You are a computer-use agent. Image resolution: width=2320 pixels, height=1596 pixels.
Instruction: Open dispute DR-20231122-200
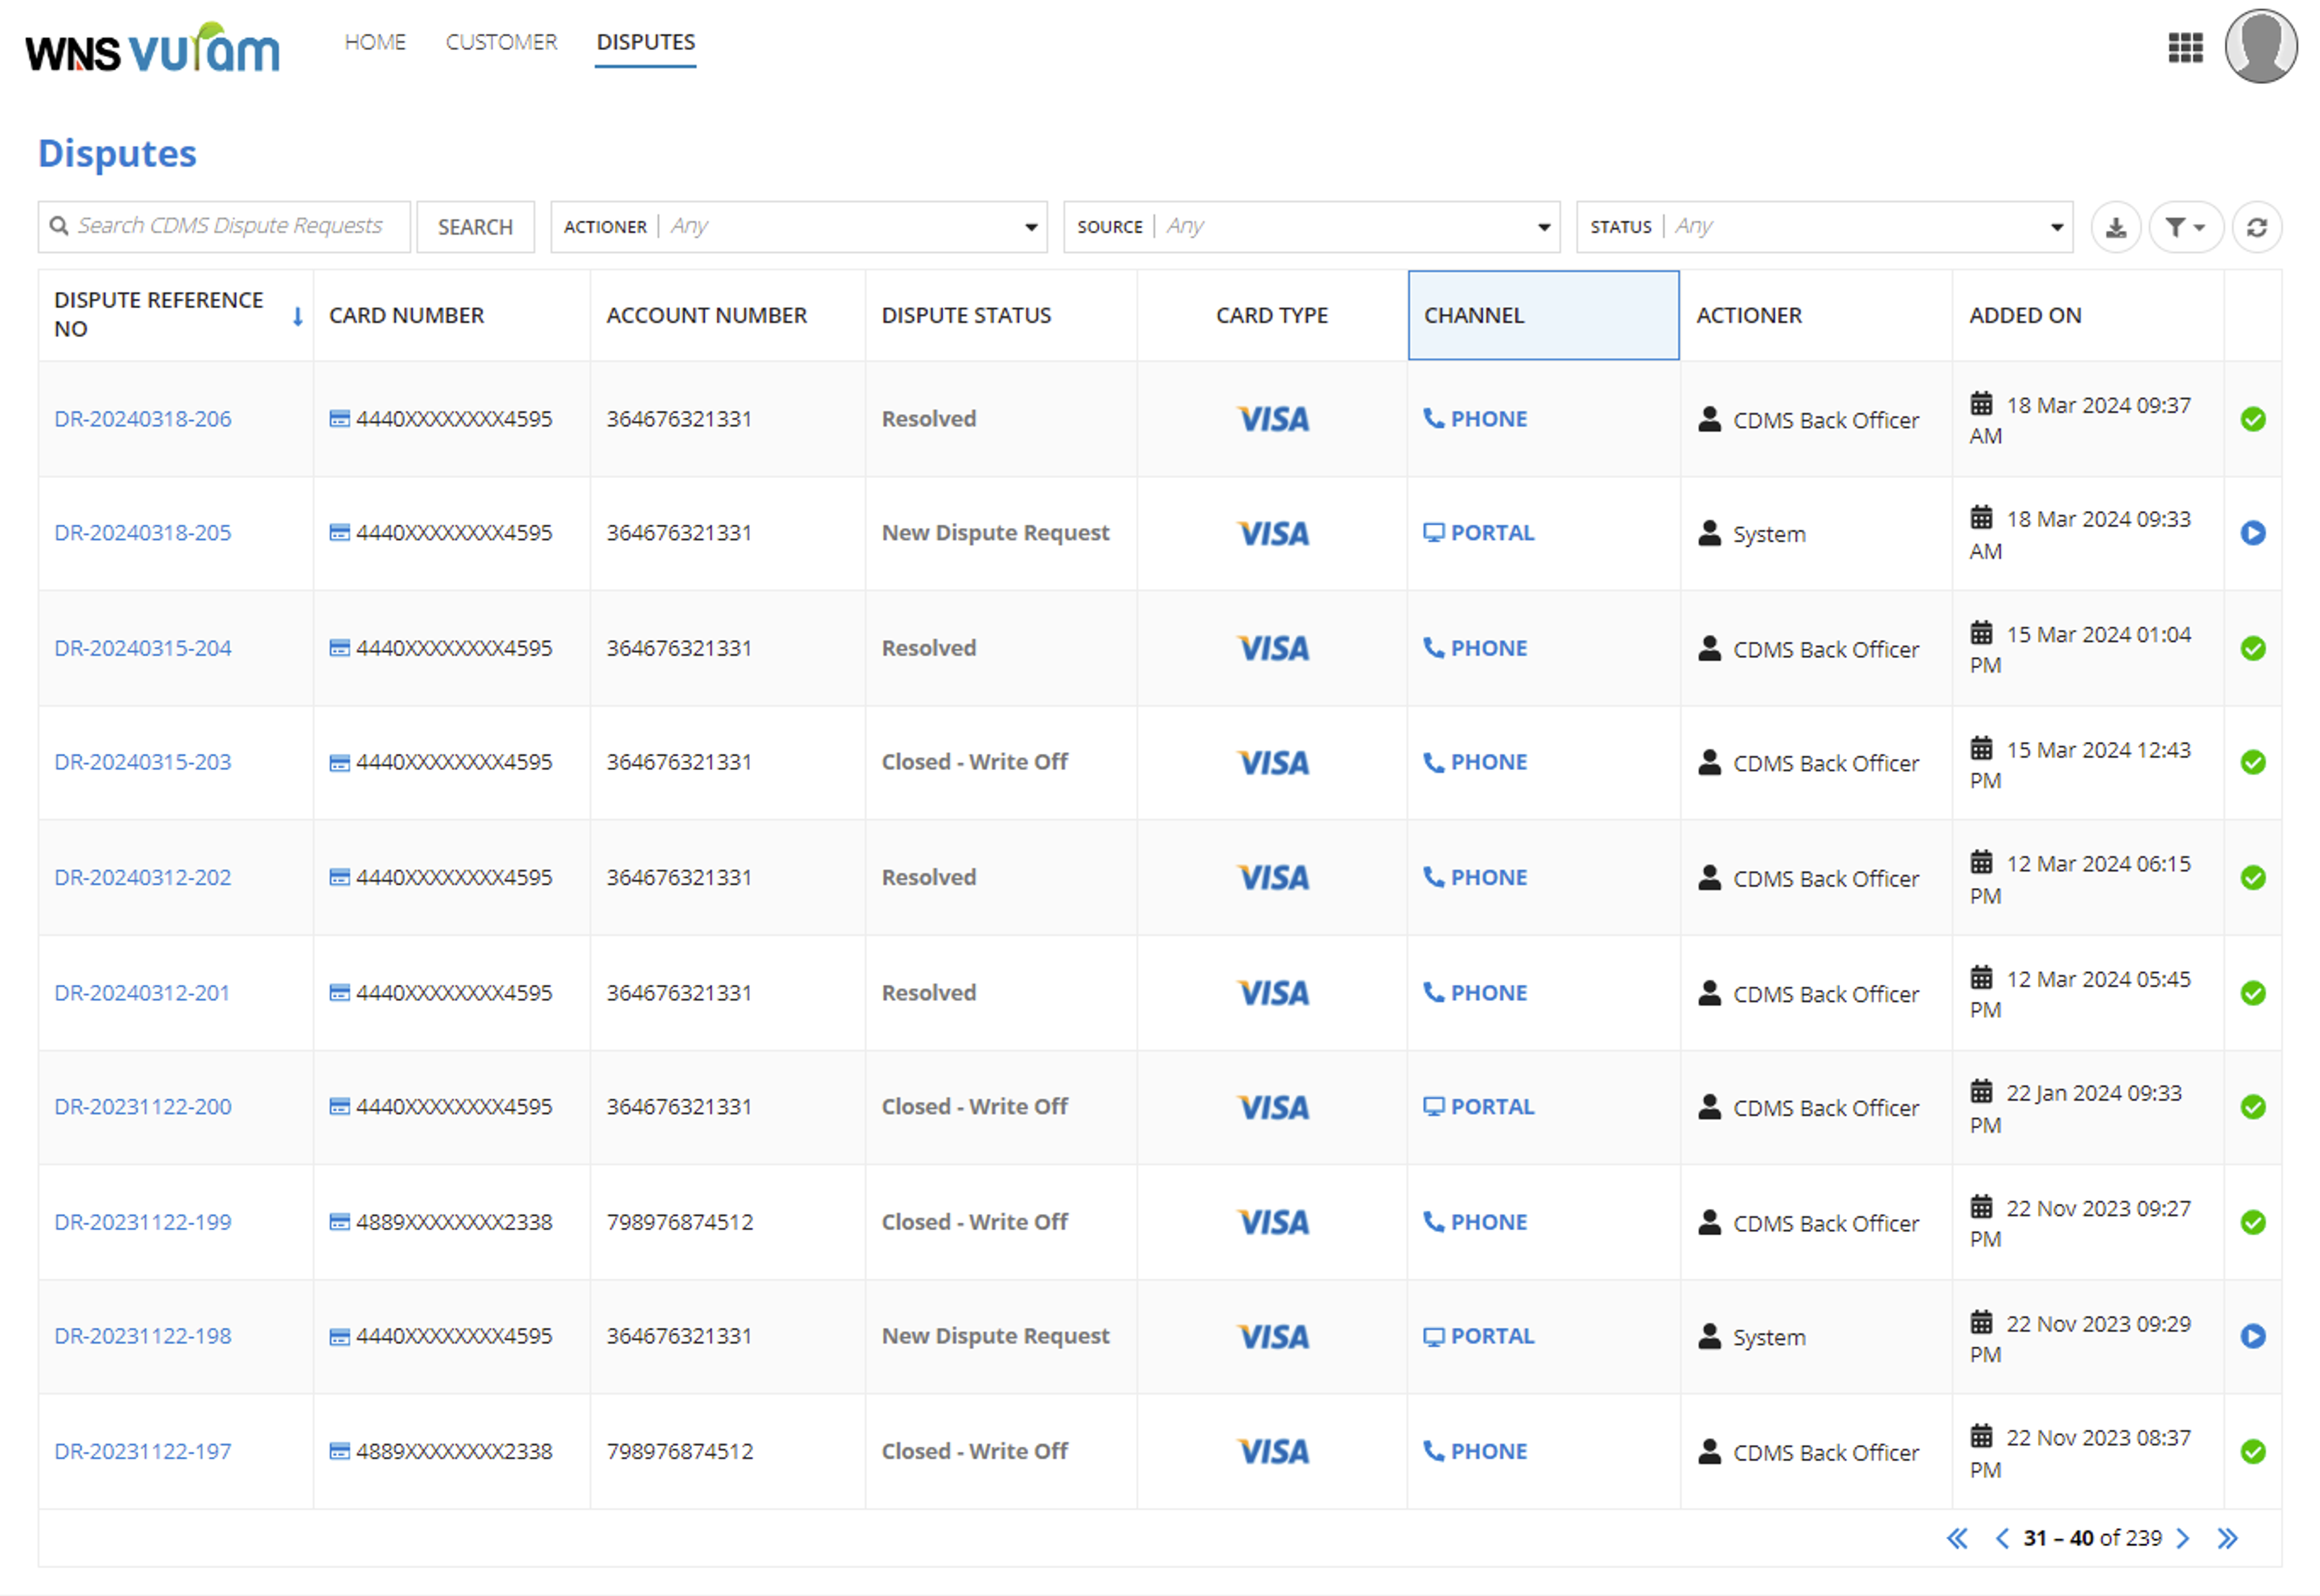pyautogui.click(x=142, y=1107)
